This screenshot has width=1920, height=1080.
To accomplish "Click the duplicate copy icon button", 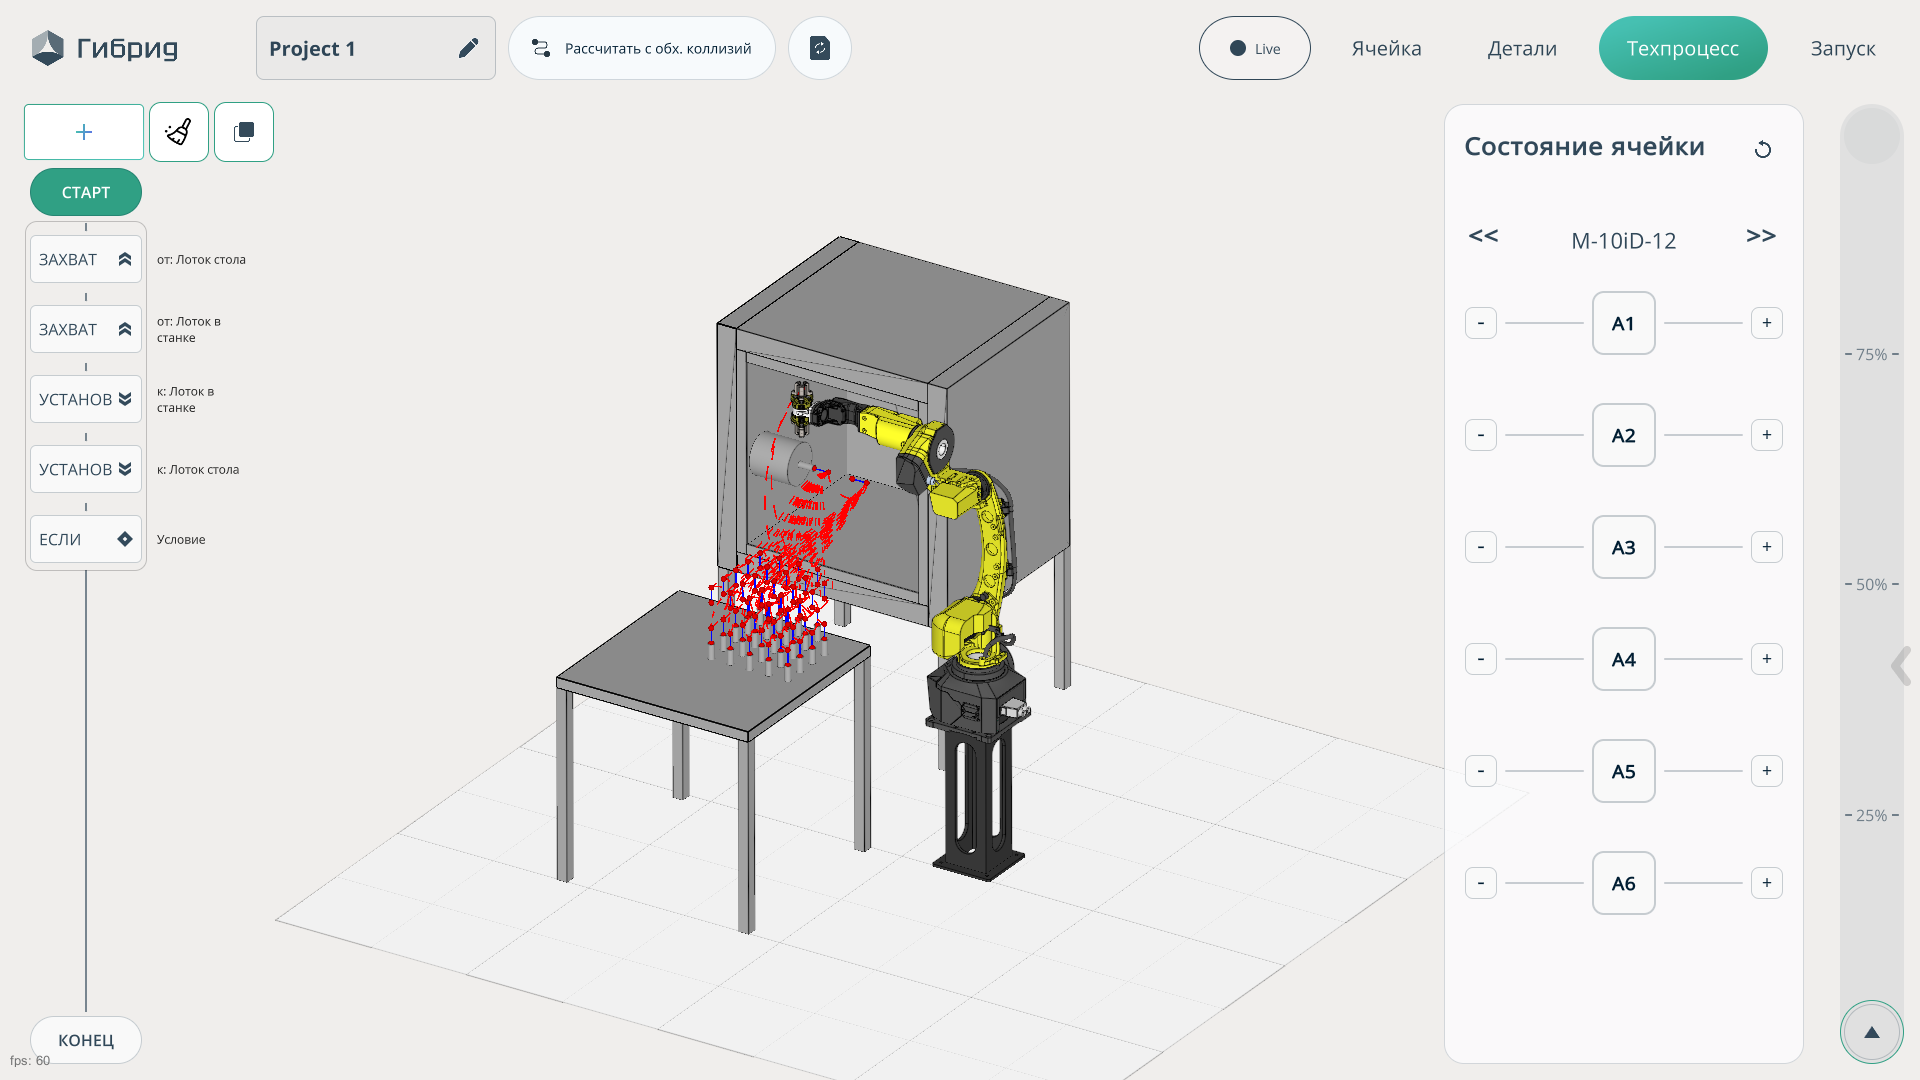I will 244,132.
